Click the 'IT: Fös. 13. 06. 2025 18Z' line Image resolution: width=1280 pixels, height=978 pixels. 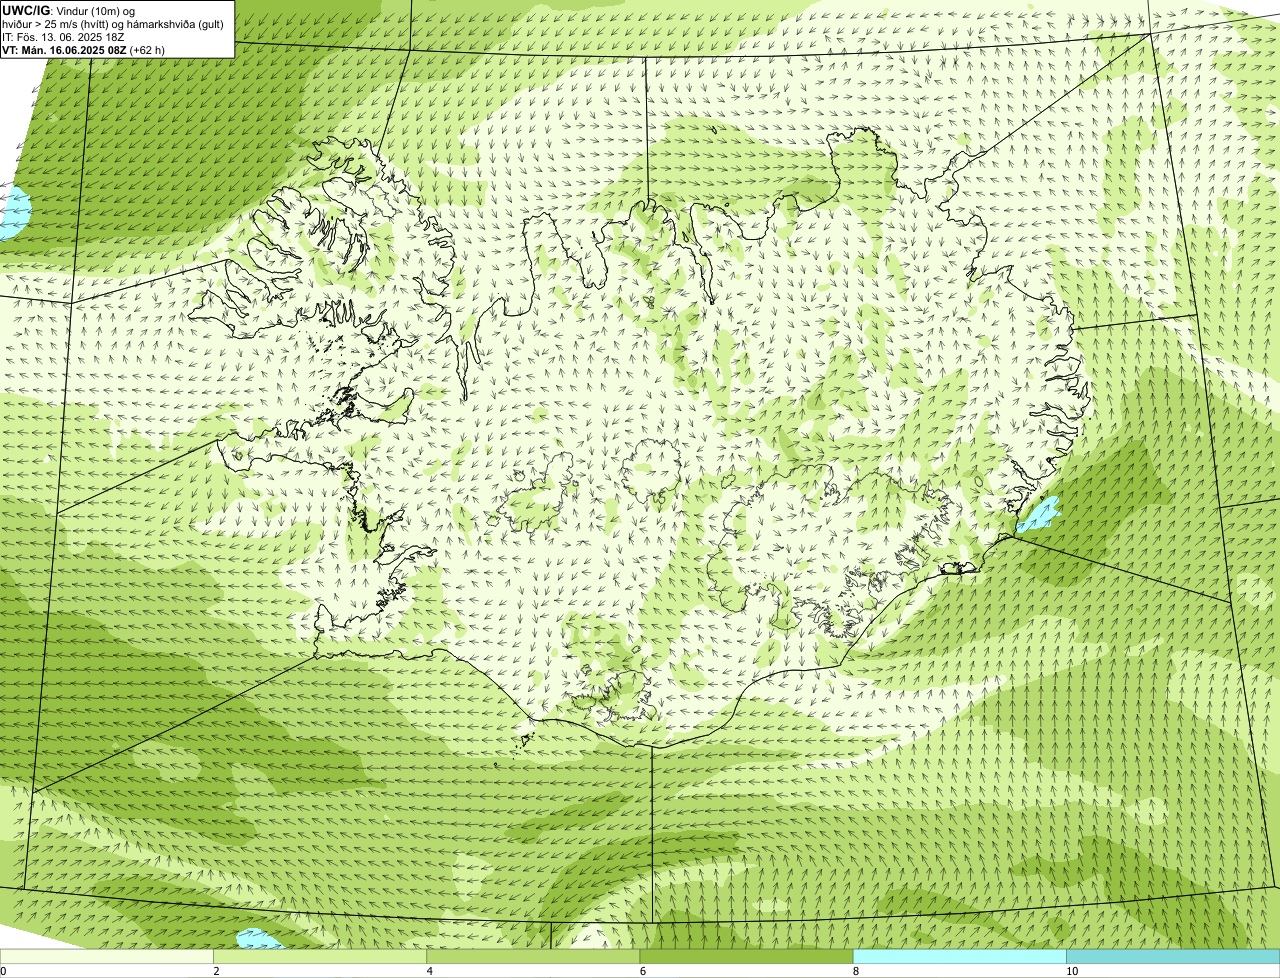point(63,36)
